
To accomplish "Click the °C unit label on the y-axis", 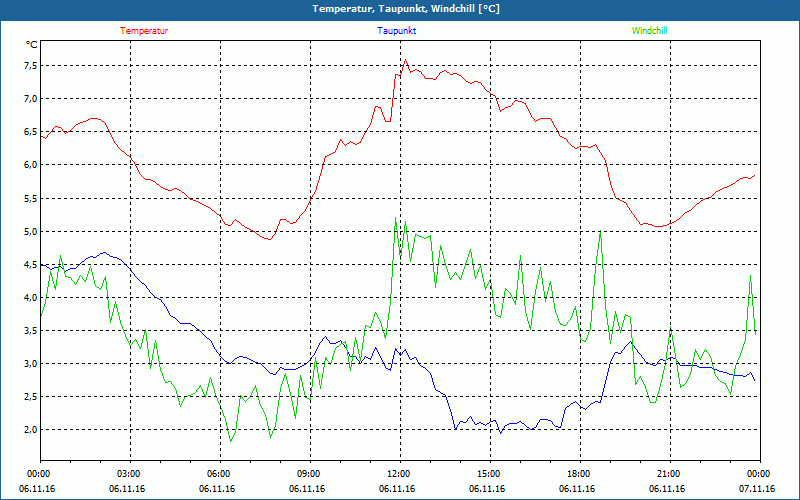I will [x=32, y=45].
